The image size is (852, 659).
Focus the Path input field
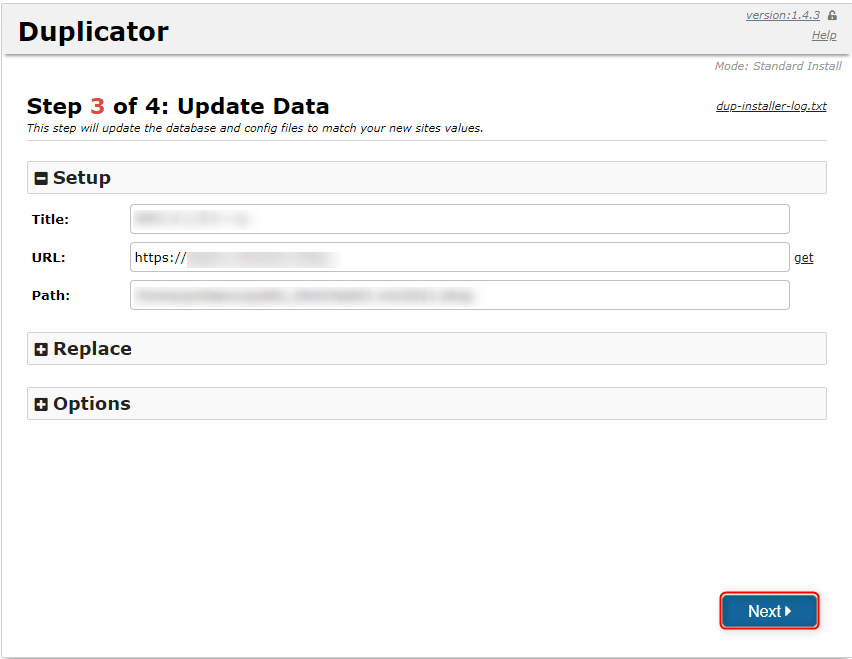[x=460, y=295]
